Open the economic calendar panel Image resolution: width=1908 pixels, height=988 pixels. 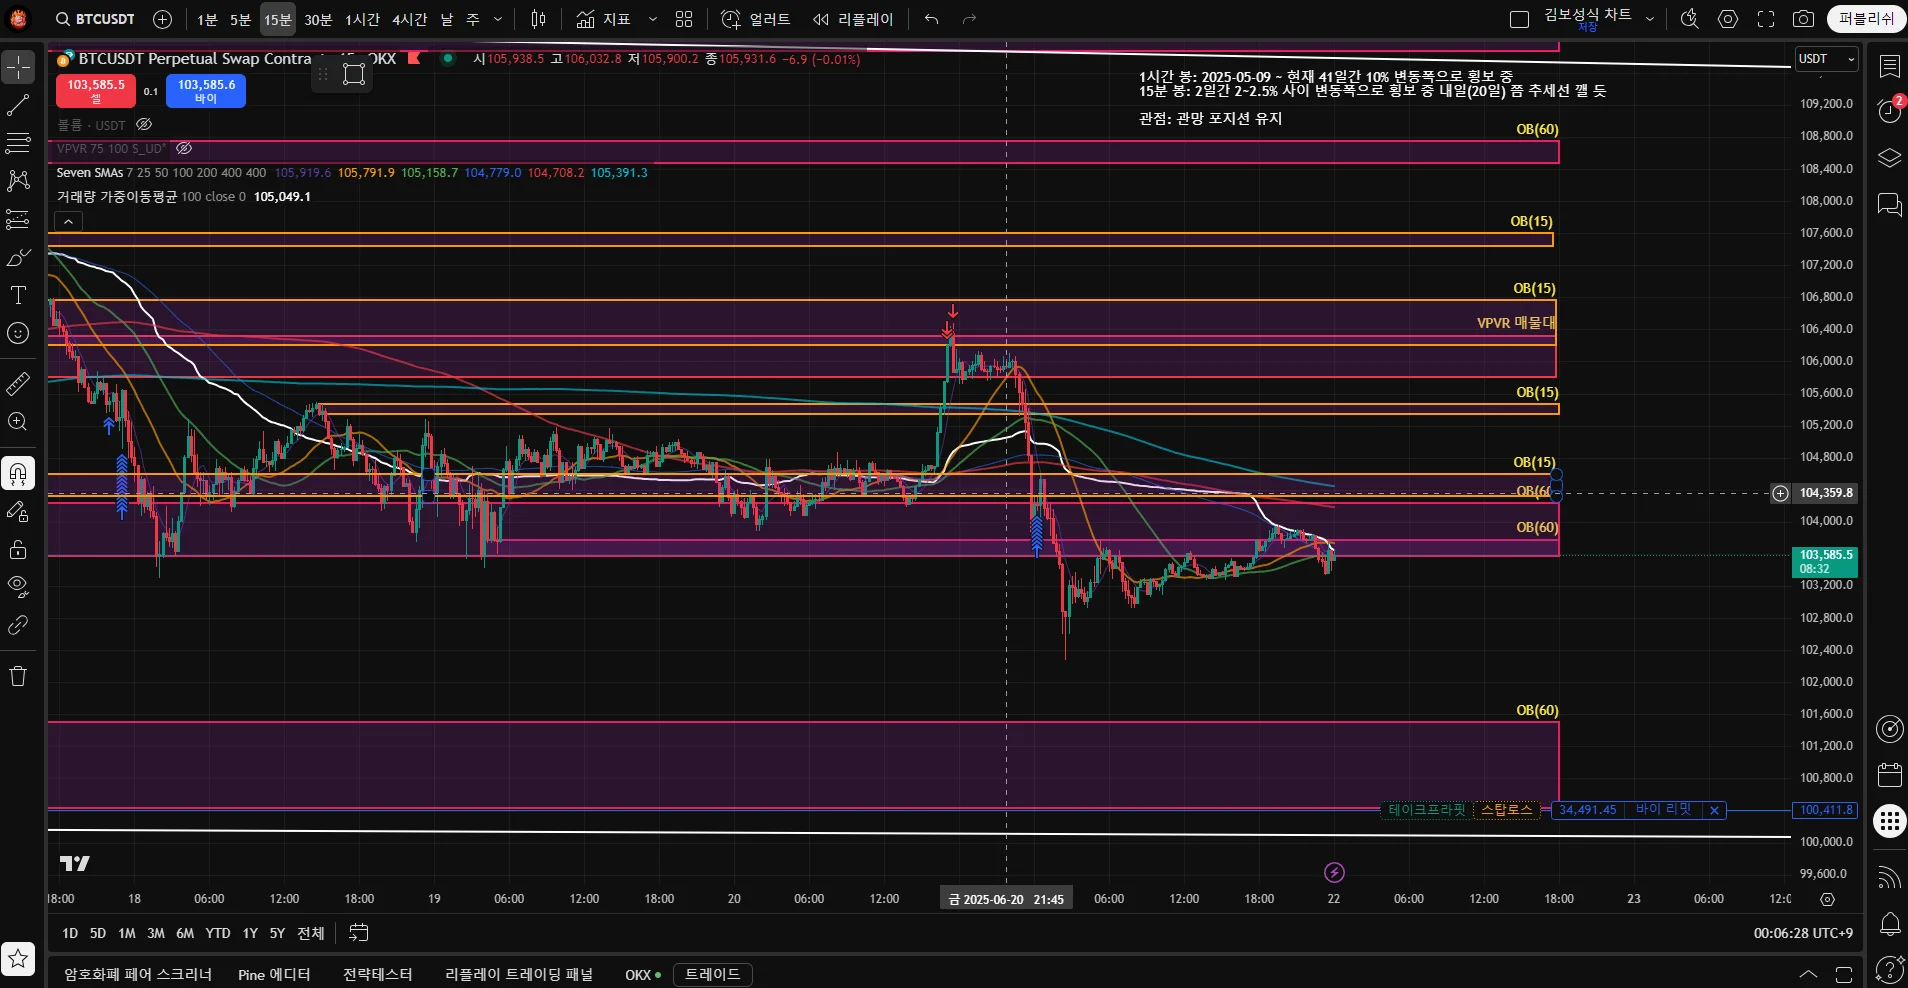pyautogui.click(x=1889, y=775)
